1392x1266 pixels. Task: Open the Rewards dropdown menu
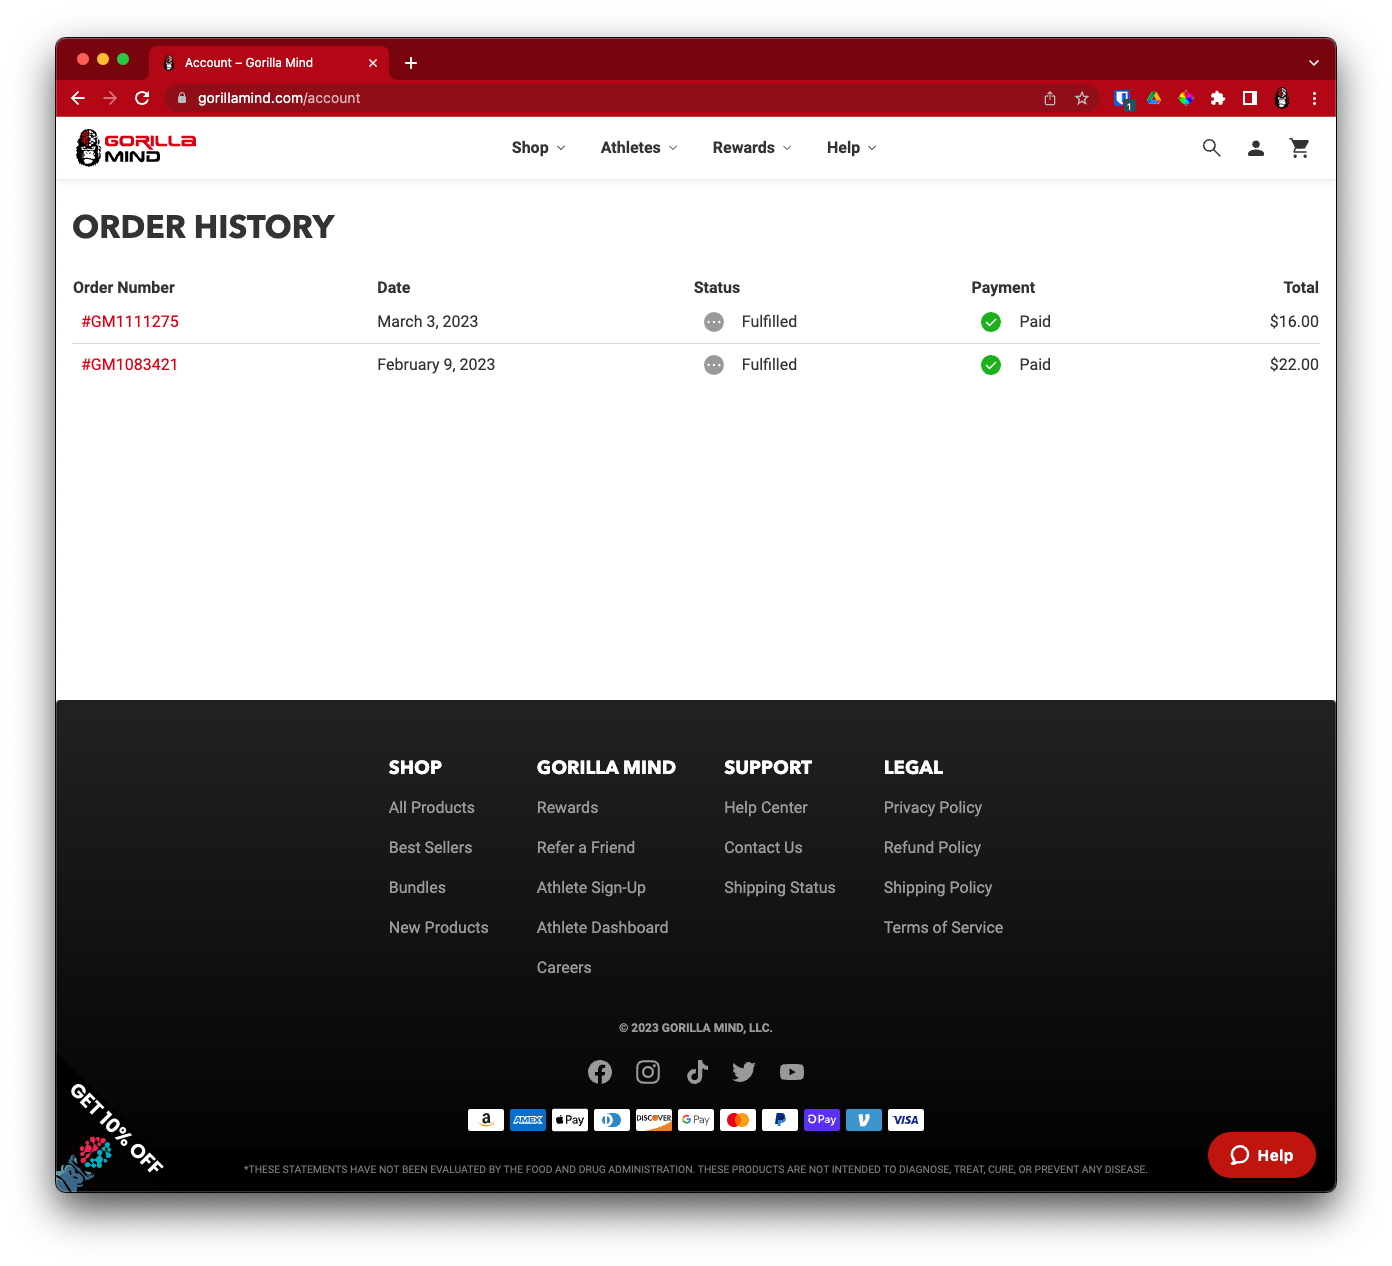tap(751, 148)
